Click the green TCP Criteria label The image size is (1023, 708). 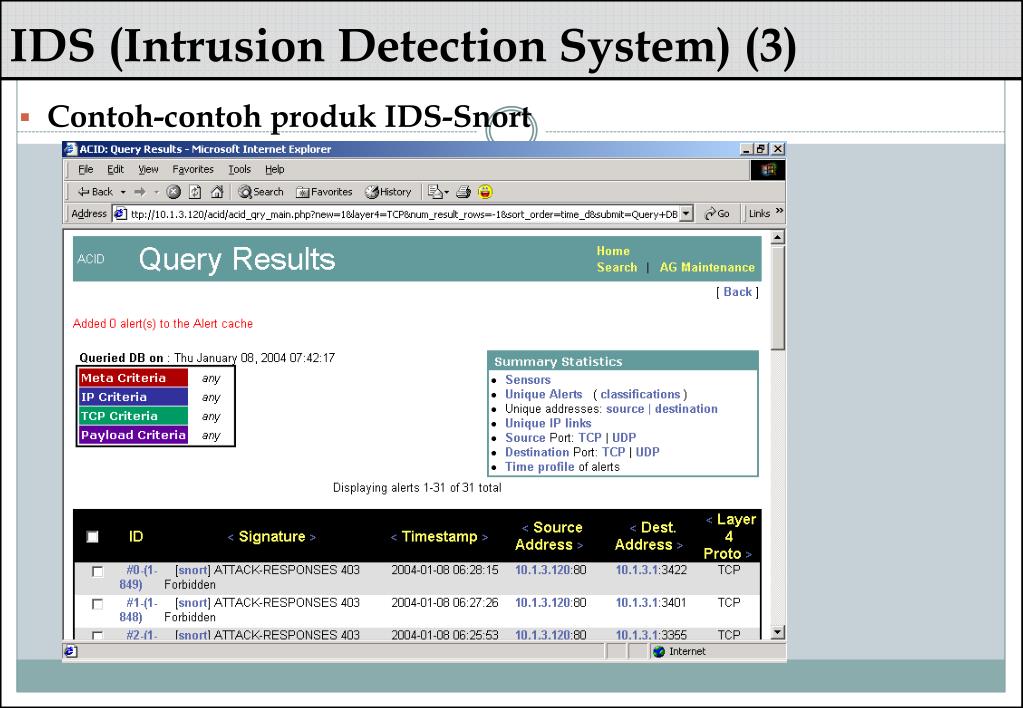133,416
